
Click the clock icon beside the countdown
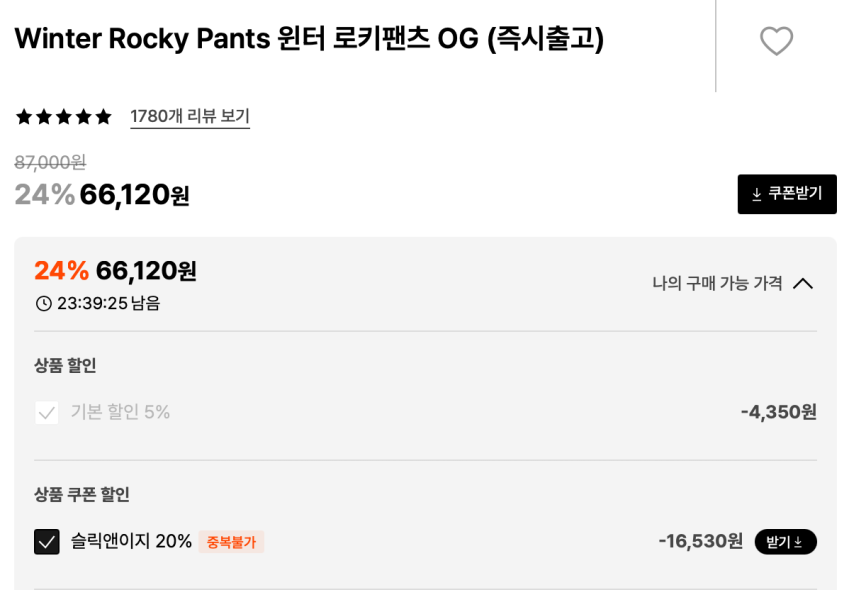pos(43,303)
